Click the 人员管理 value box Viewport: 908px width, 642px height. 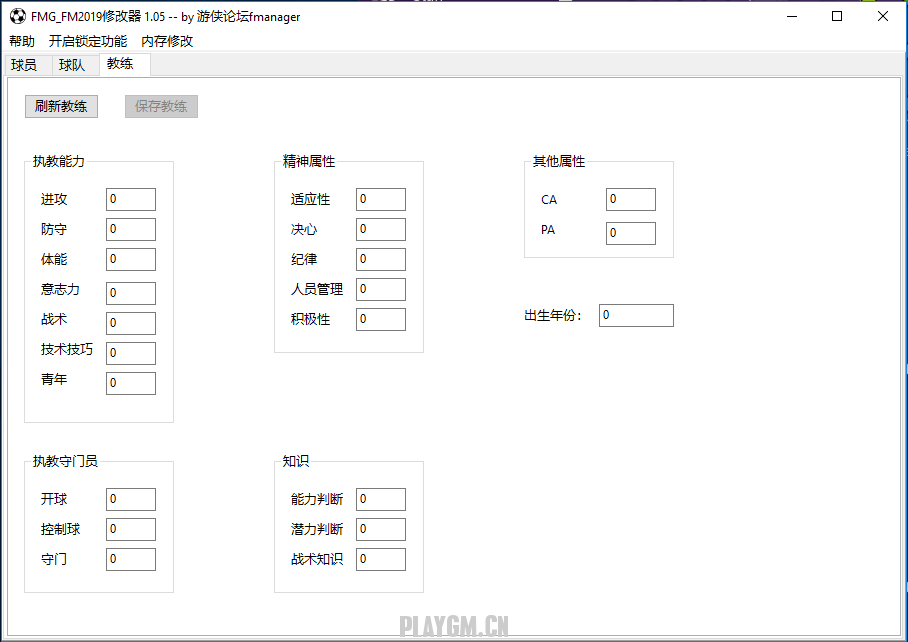381,289
